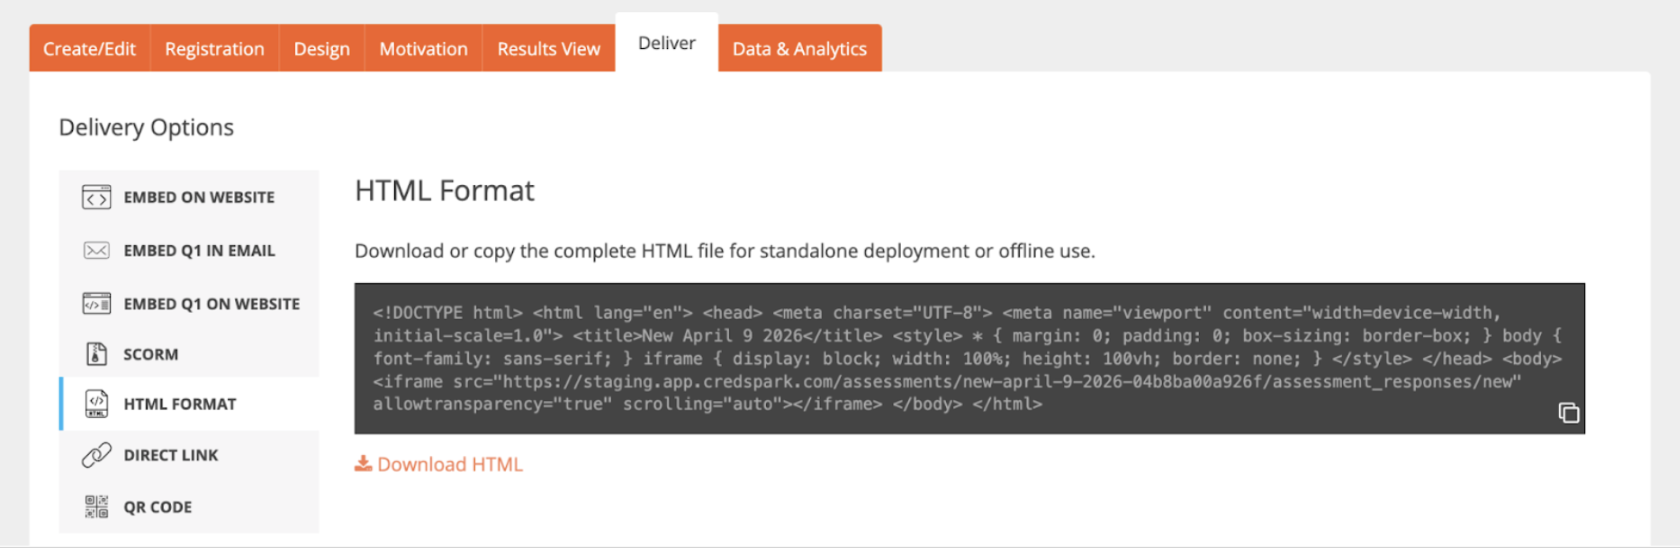Select the HTML FORMAT option label
1680x548 pixels.
point(180,404)
